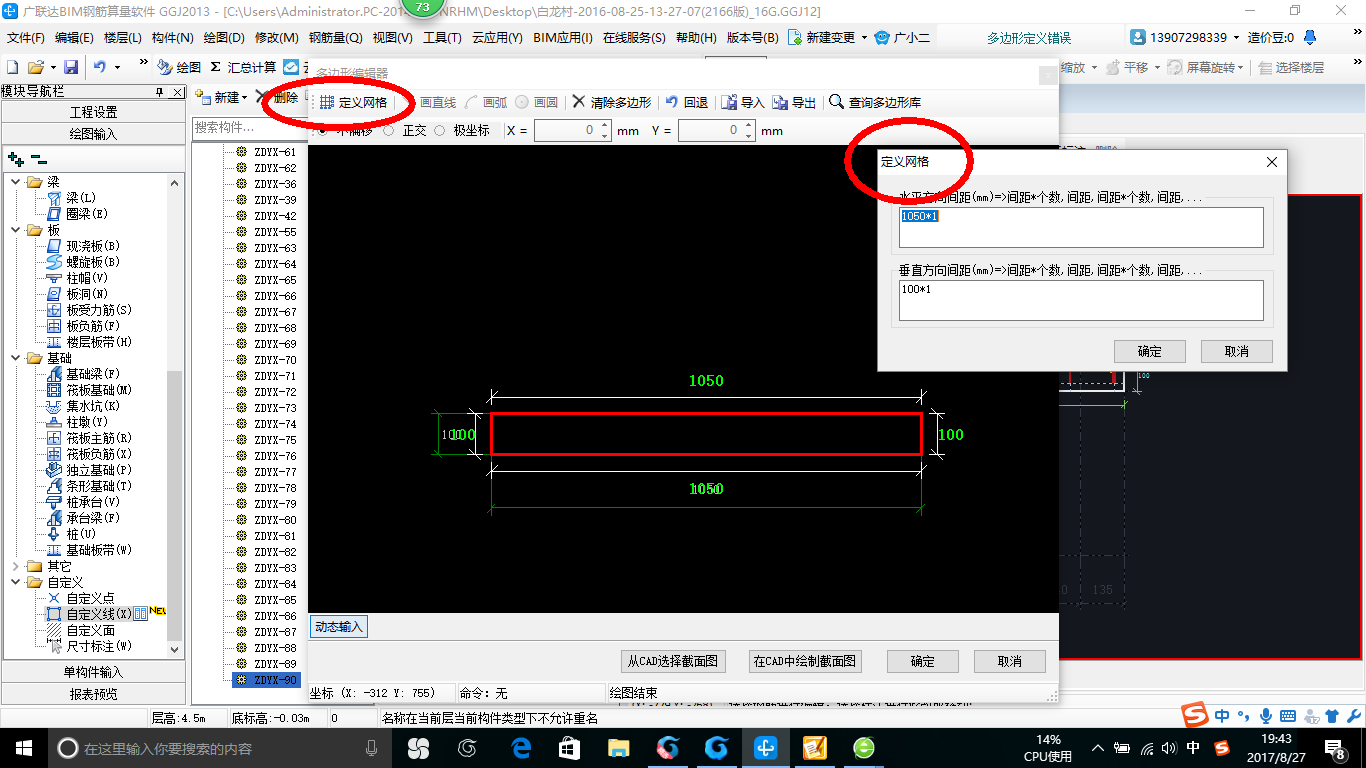Image resolution: width=1366 pixels, height=768 pixels.
Task: Open the 工程设置 navigation section
Action: [x=94, y=112]
